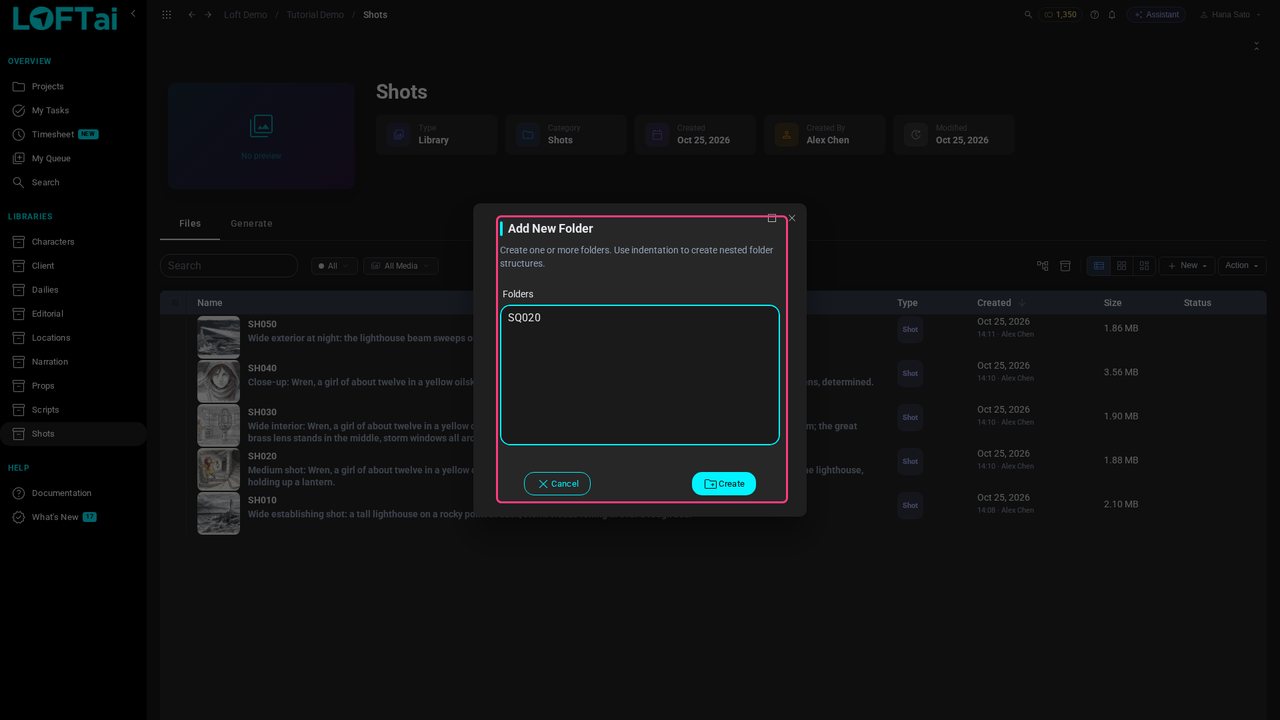The height and width of the screenshot is (720, 1280).
Task: Click the top bar search magnifier icon
Action: coord(1029,15)
